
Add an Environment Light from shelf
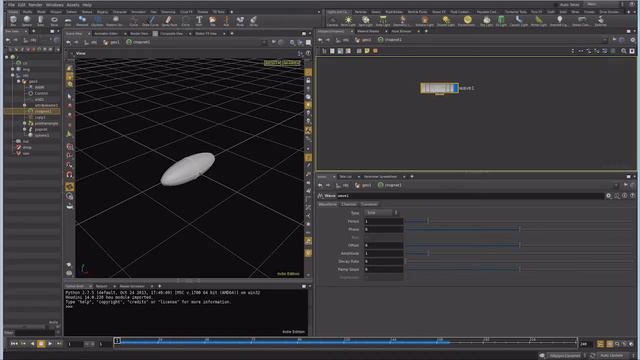(x=467, y=21)
